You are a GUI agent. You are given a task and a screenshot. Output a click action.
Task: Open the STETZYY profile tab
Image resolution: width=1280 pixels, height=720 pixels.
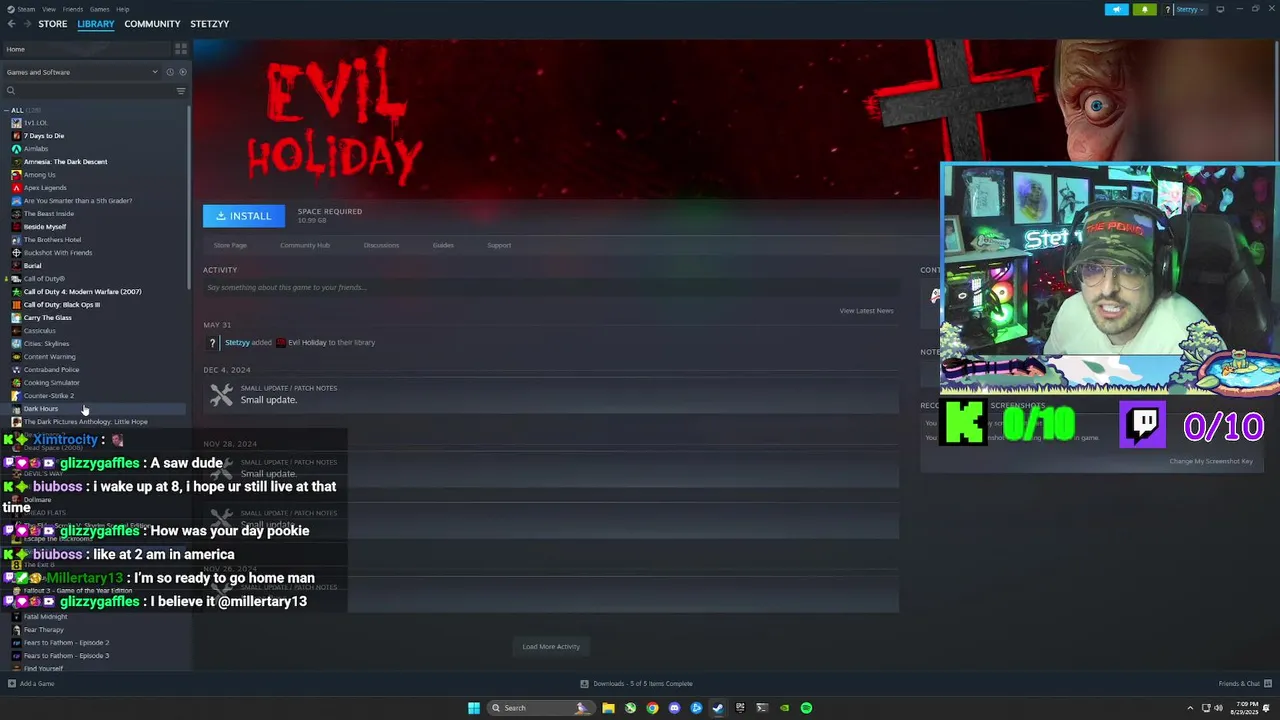(210, 24)
